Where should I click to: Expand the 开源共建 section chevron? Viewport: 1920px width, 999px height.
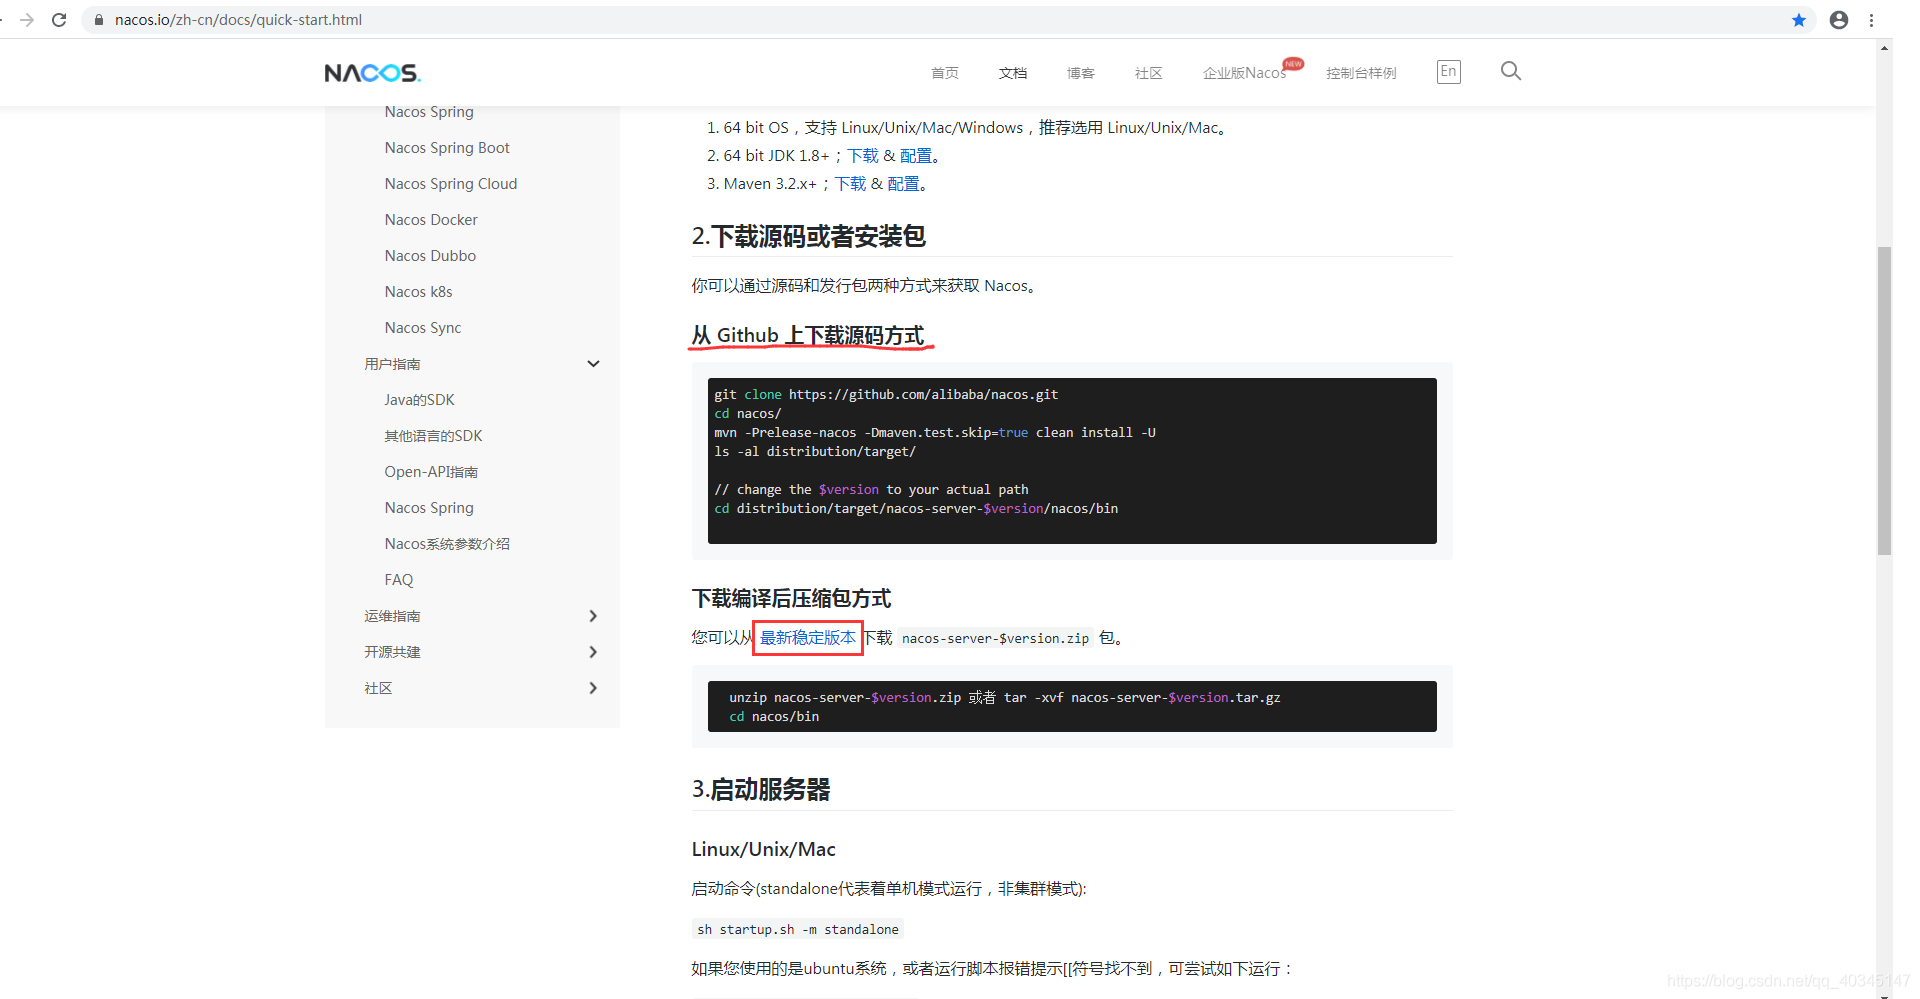pyautogui.click(x=593, y=652)
